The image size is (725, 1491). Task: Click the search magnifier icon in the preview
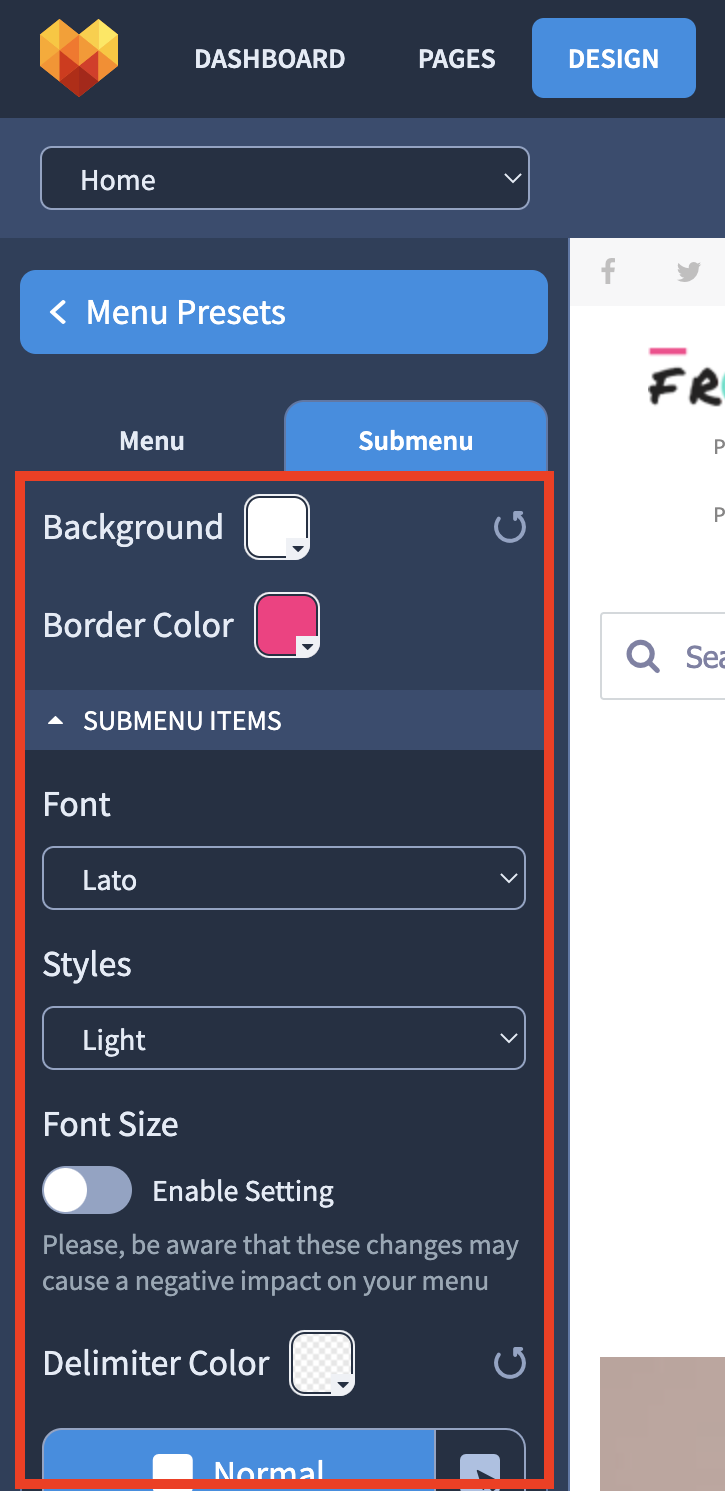coord(643,656)
